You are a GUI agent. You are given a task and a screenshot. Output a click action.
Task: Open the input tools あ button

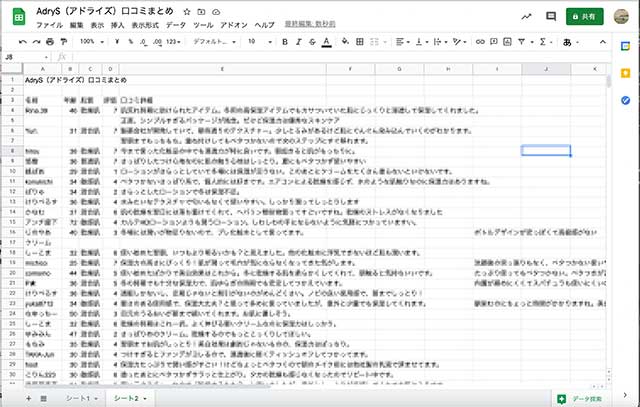tap(567, 42)
